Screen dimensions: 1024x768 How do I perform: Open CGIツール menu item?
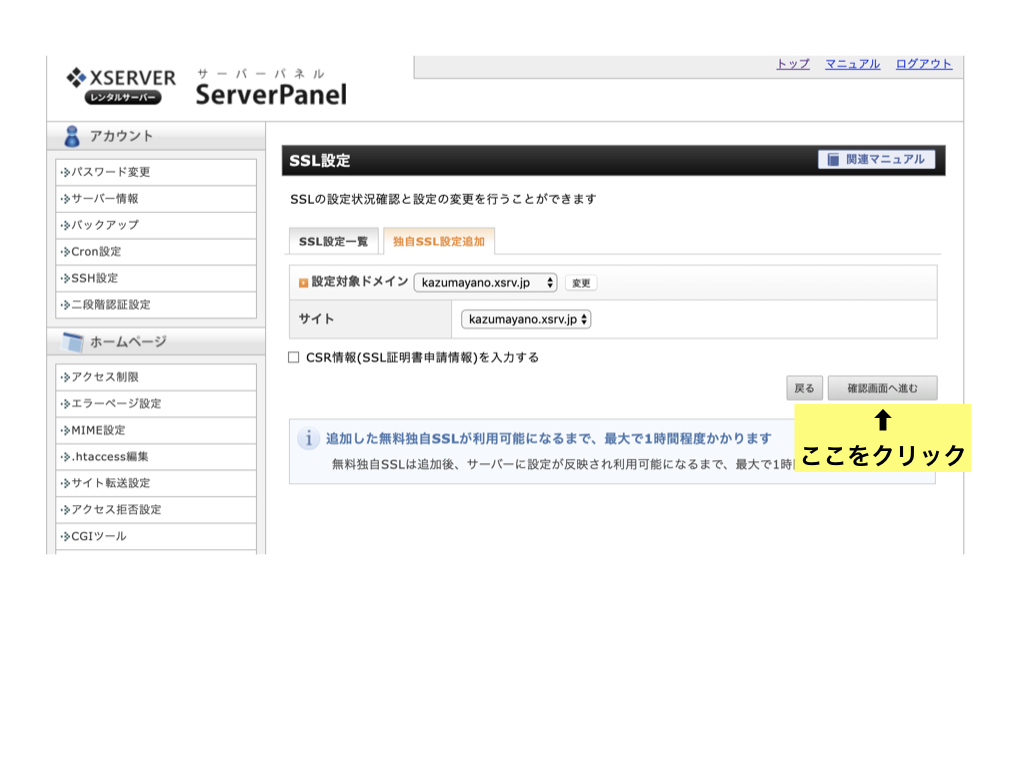(x=156, y=536)
